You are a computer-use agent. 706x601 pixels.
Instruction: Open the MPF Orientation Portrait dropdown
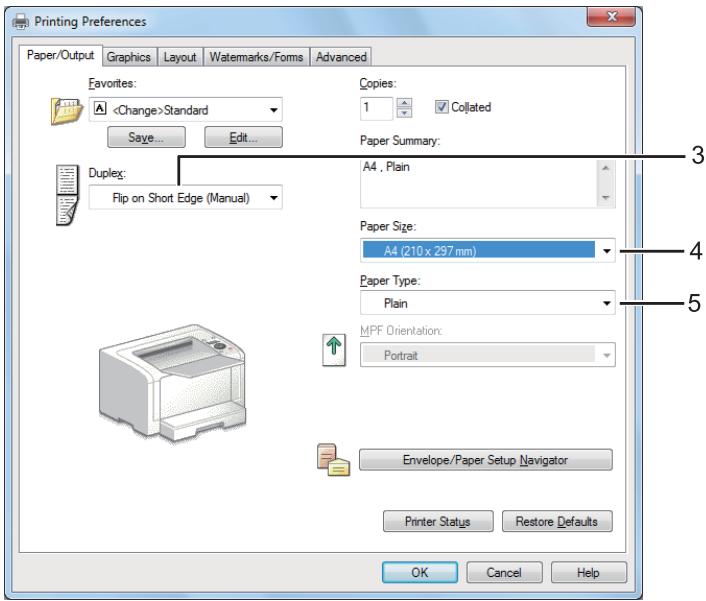click(488, 355)
